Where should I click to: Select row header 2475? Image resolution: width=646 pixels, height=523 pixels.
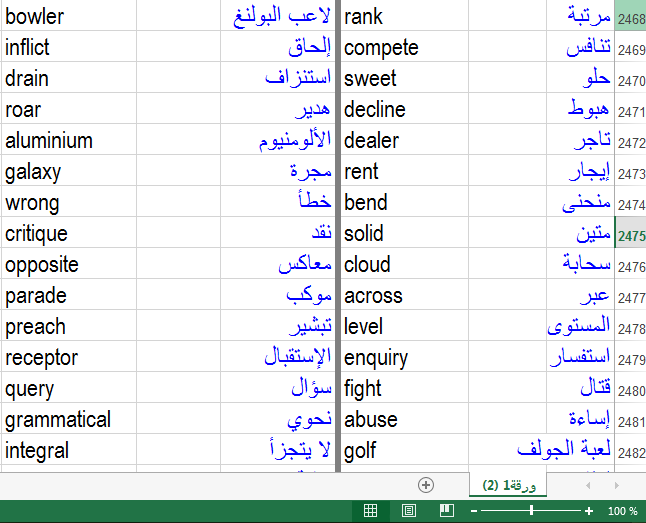click(x=630, y=232)
